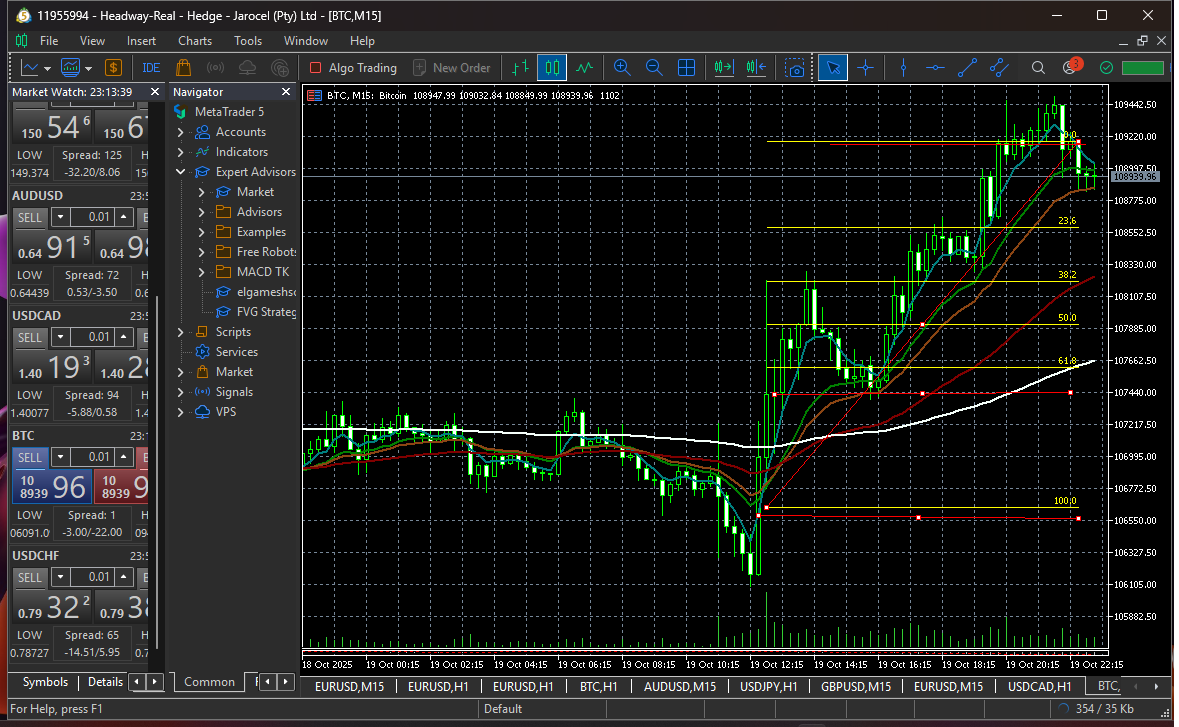
Task: Open the indicators list icon
Action: pos(71,68)
